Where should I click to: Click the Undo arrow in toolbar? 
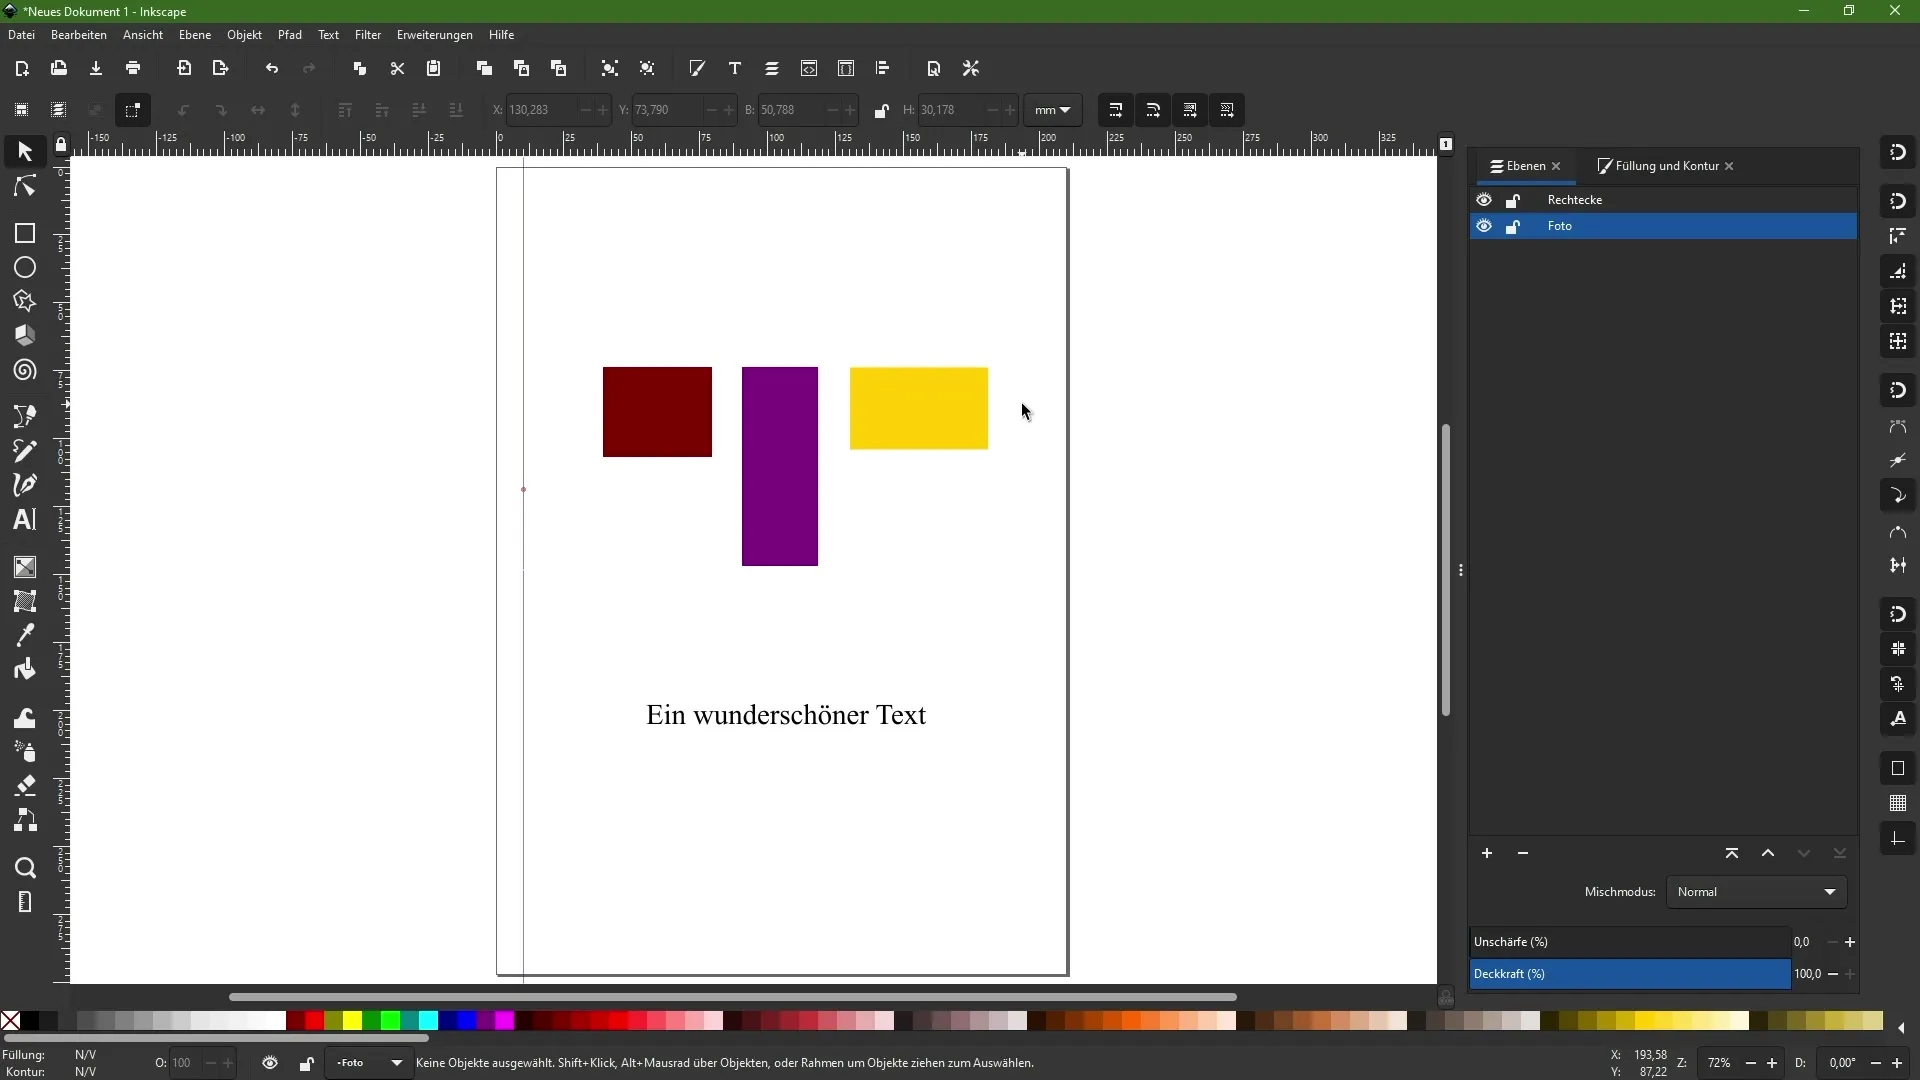272,69
